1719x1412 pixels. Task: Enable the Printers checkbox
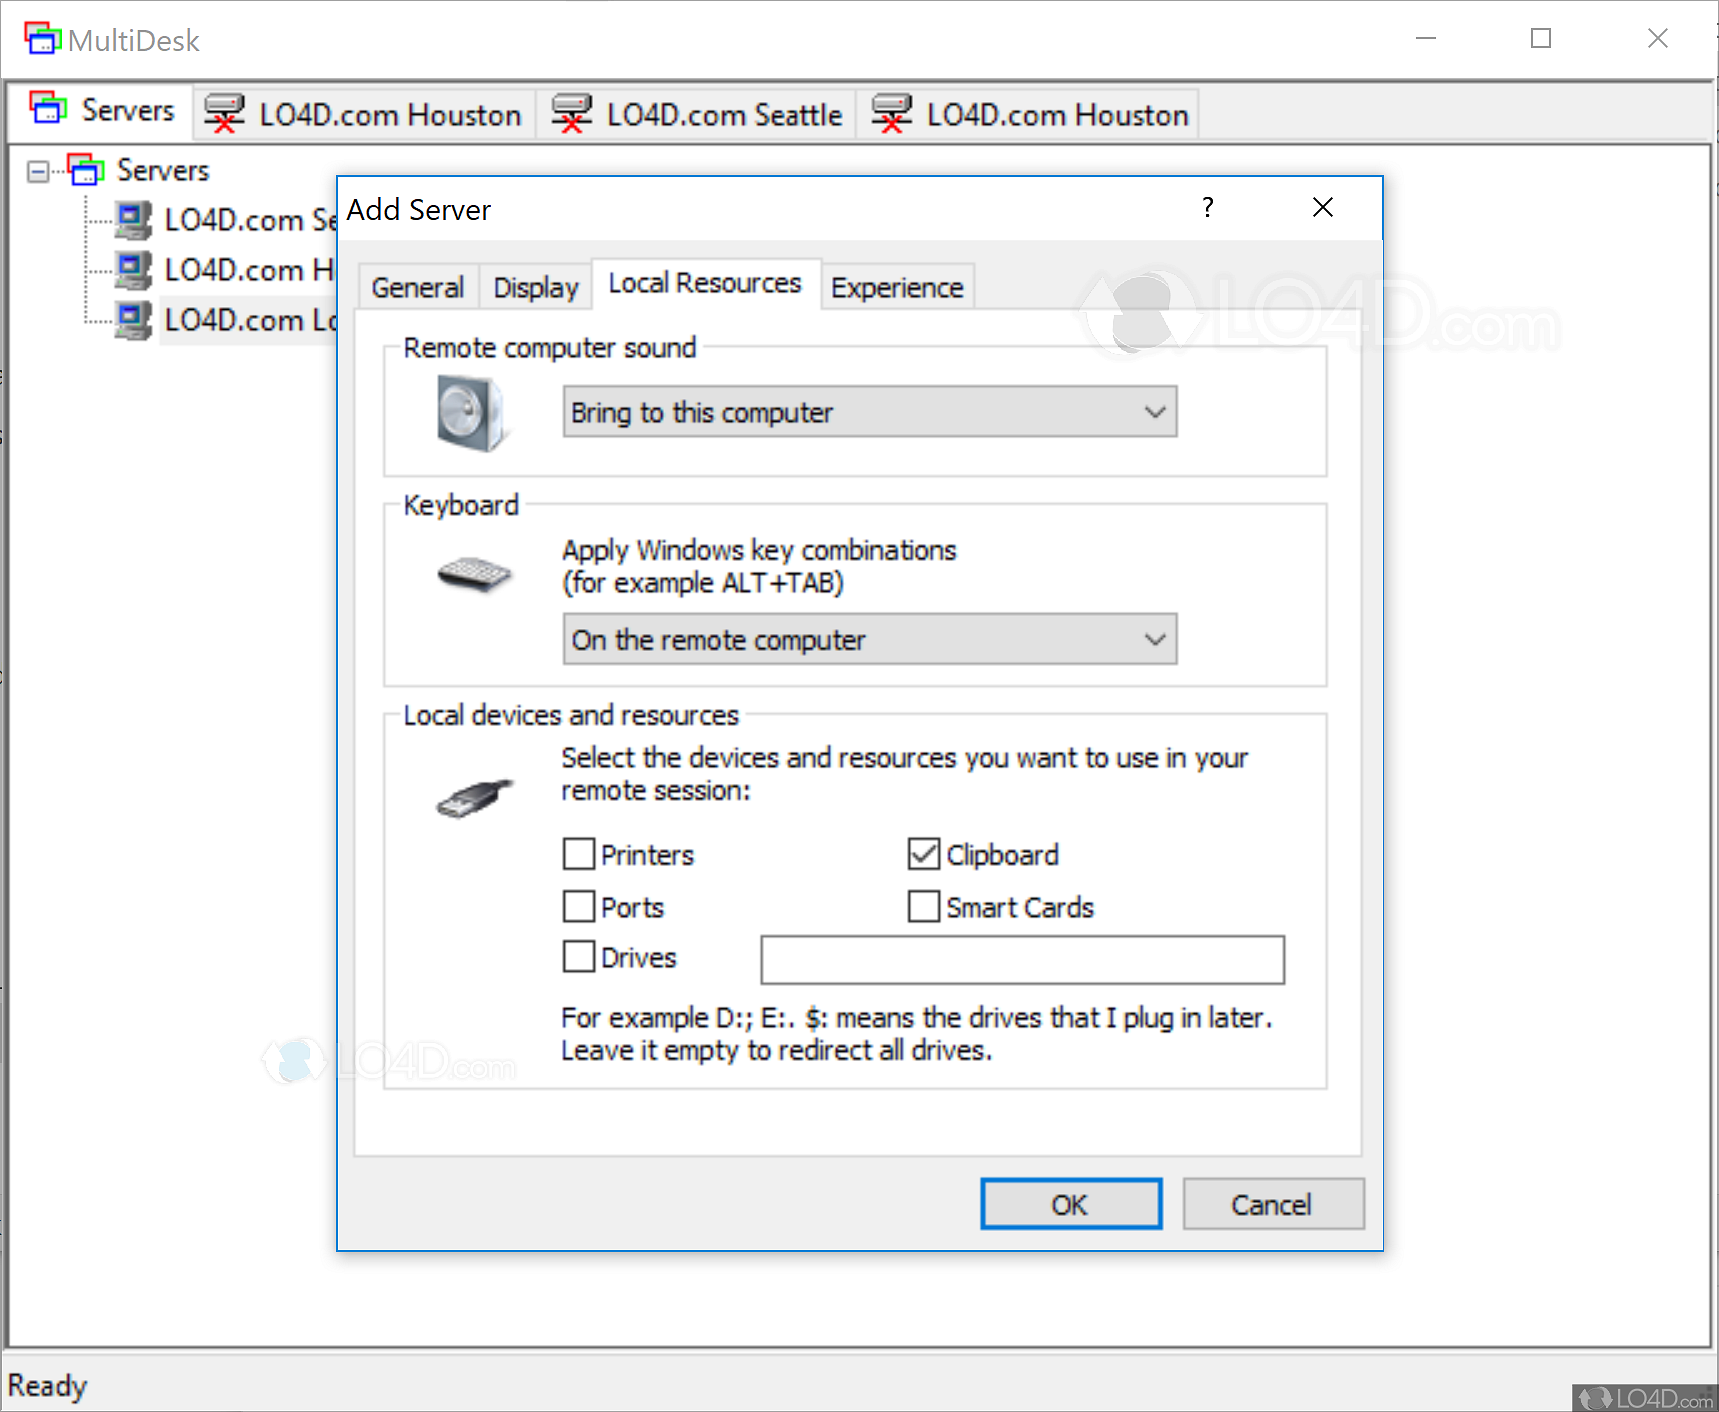pyautogui.click(x=578, y=854)
